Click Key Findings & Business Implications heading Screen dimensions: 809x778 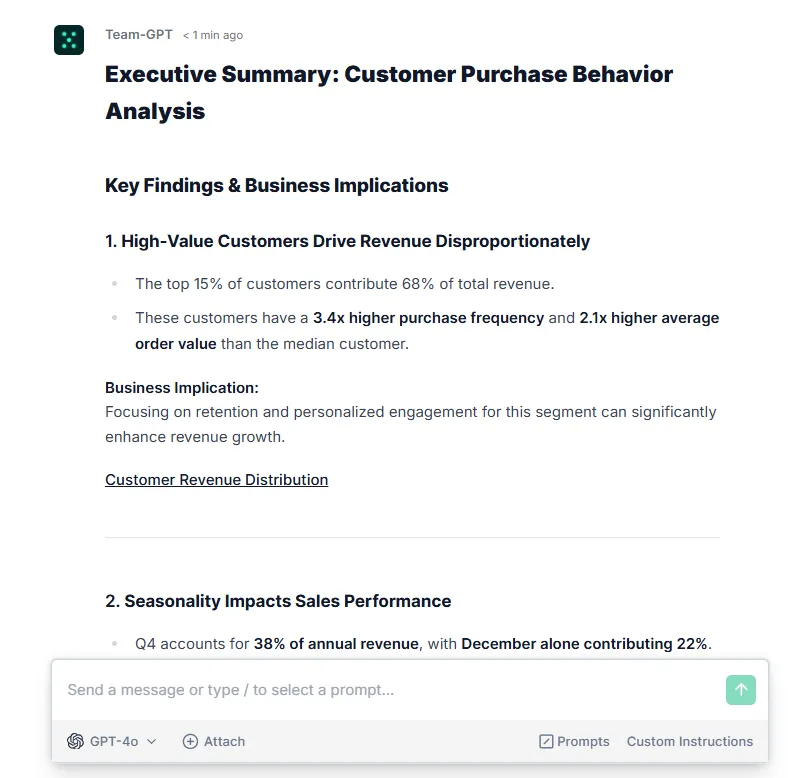[277, 185]
